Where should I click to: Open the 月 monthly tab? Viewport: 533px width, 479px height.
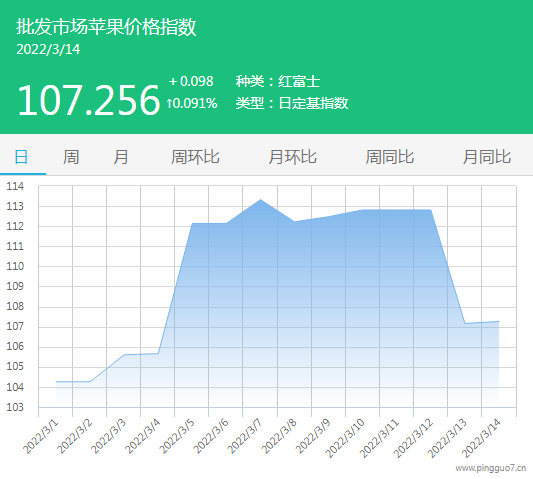coord(121,157)
